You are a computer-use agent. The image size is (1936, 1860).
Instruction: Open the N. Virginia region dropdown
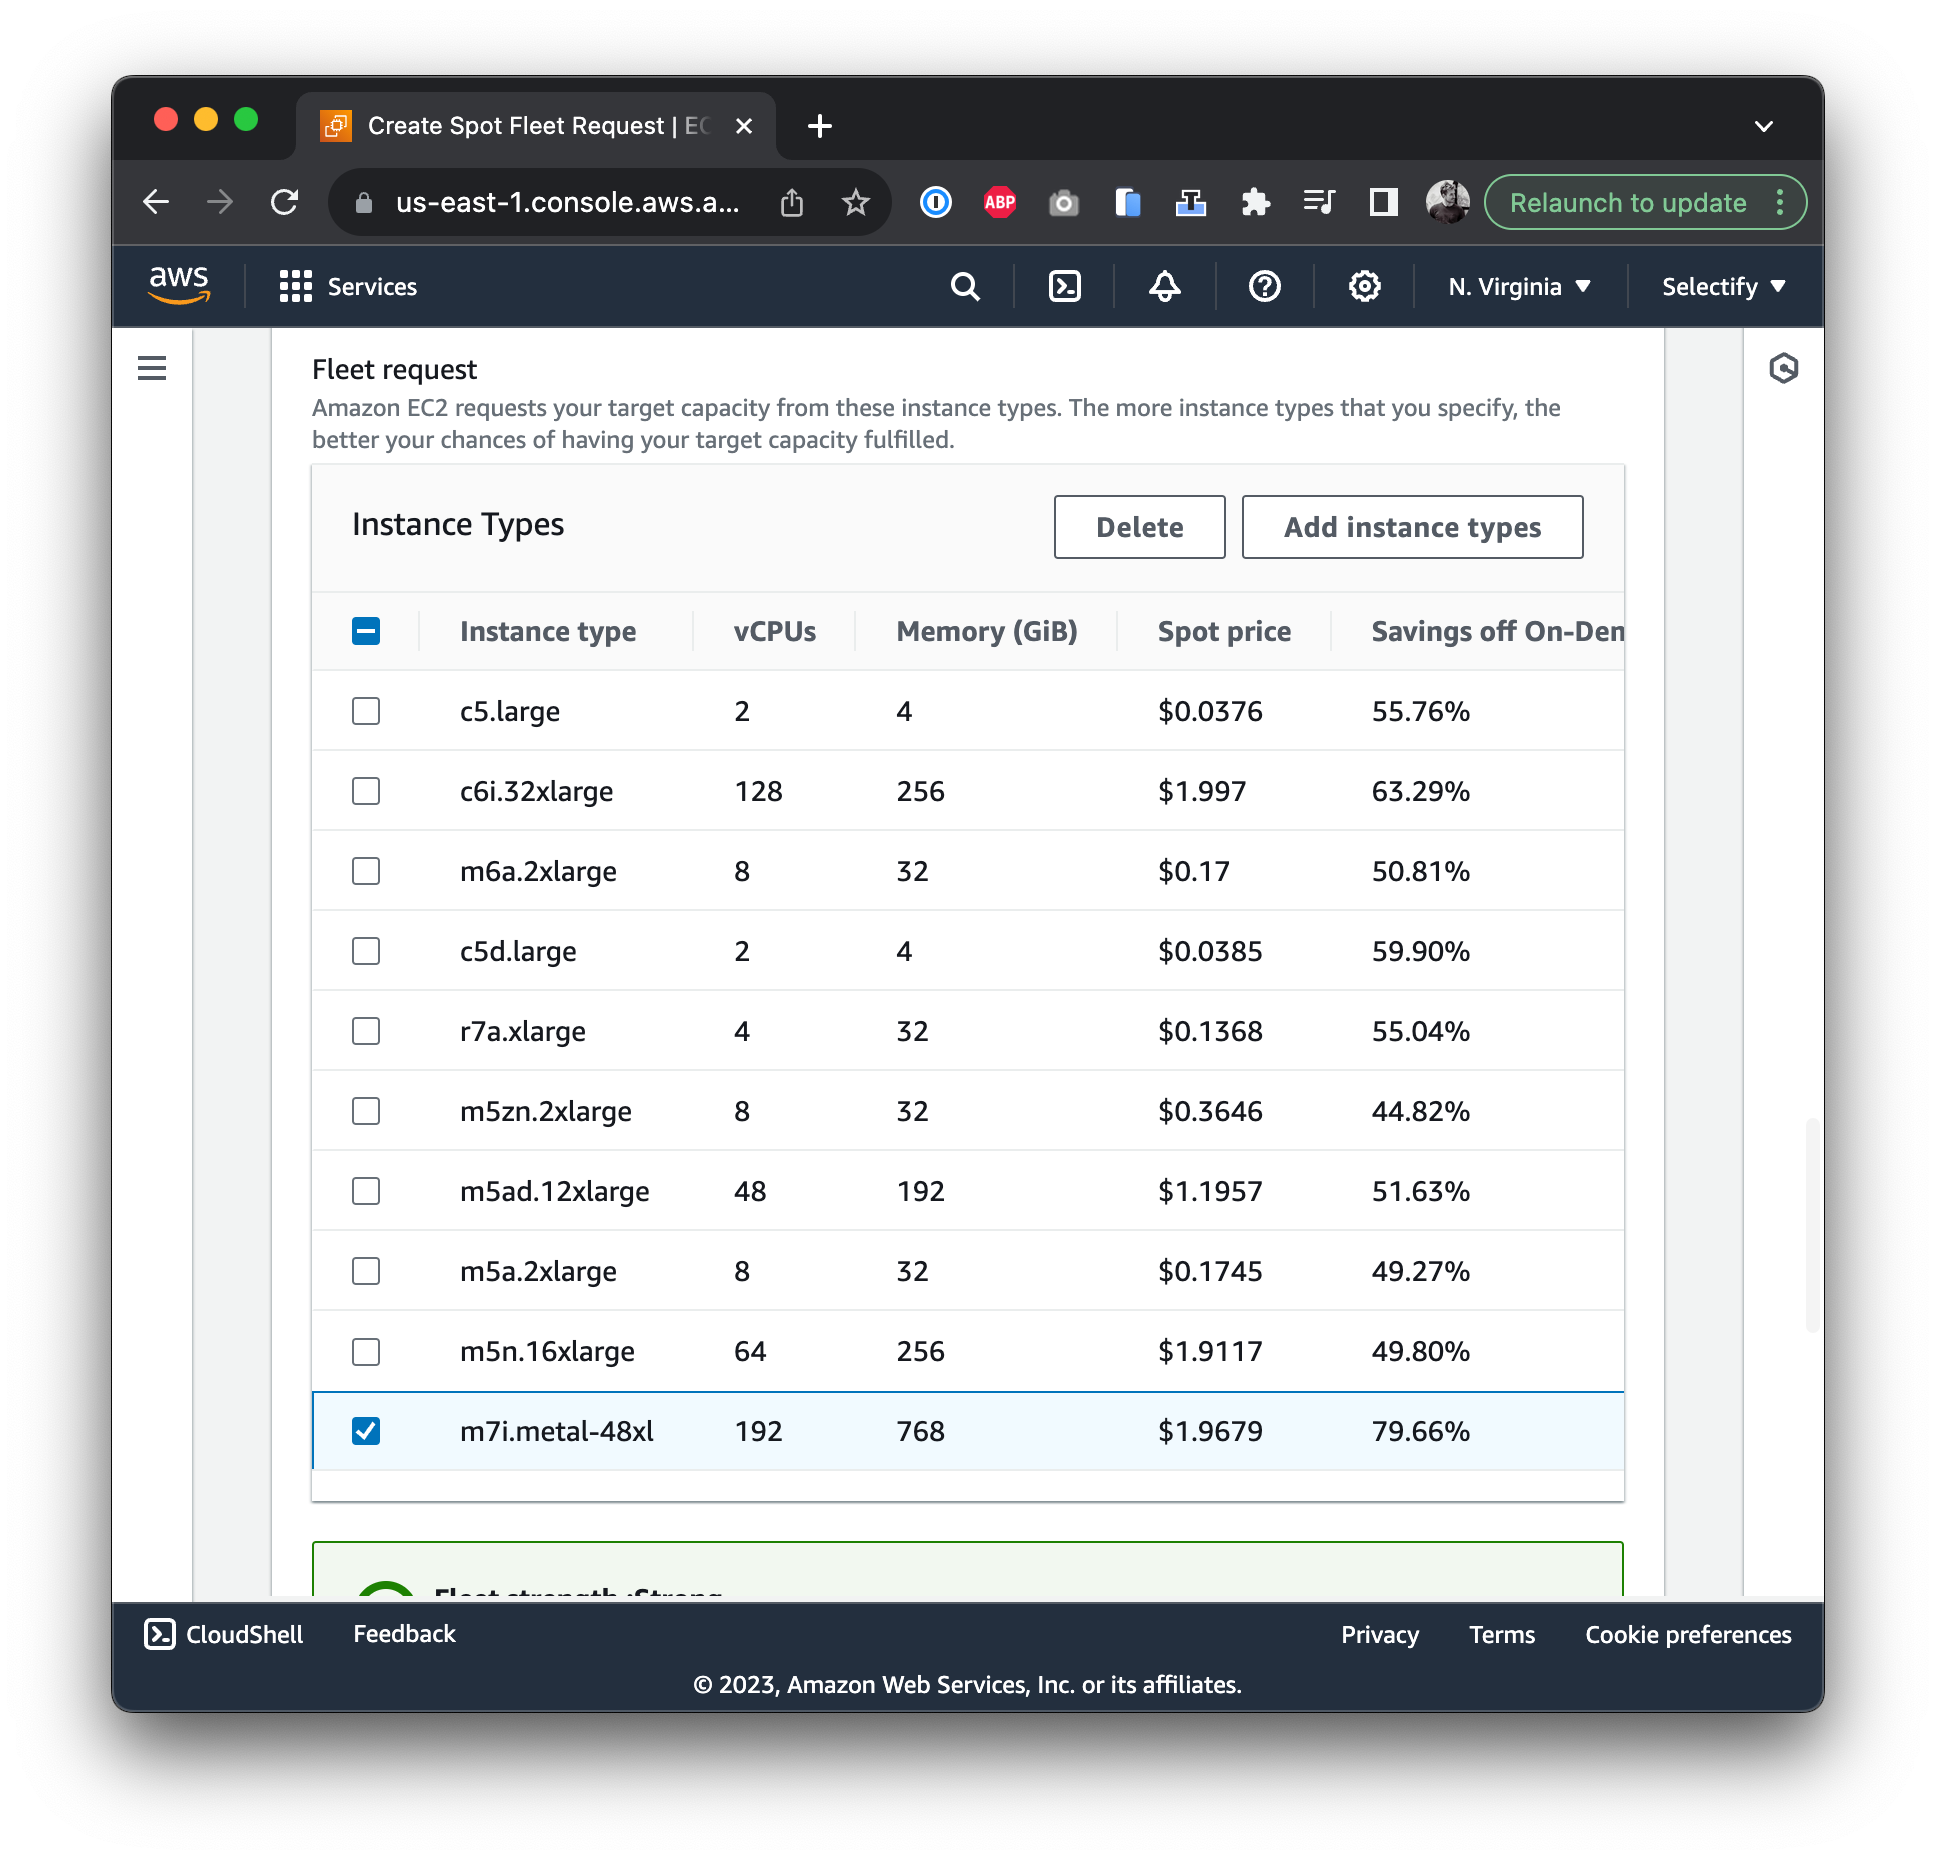click(x=1518, y=286)
